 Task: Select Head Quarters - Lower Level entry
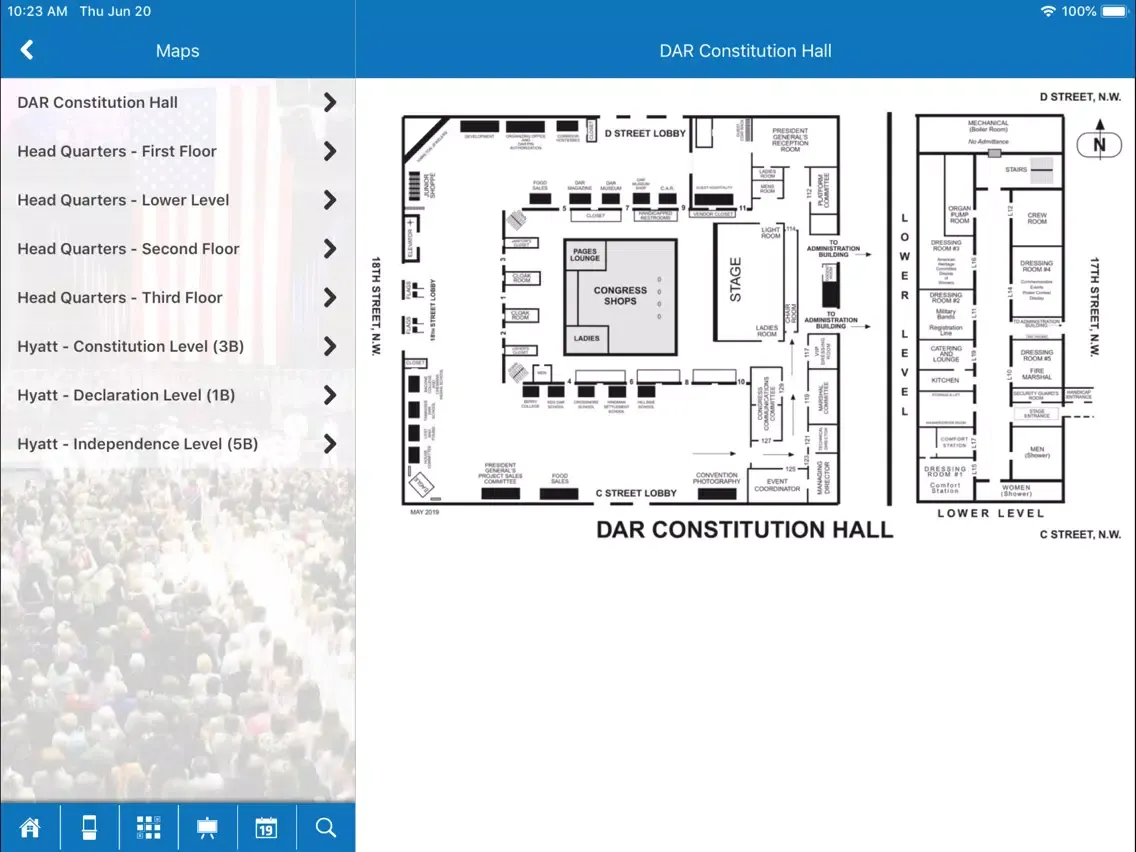pos(178,200)
